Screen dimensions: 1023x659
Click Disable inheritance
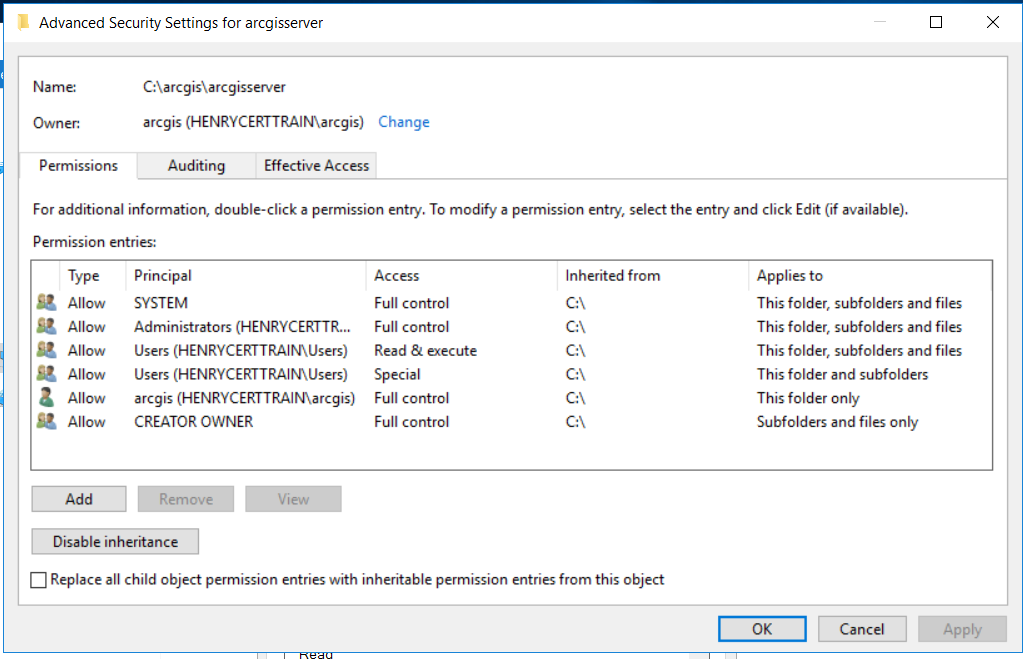click(114, 541)
